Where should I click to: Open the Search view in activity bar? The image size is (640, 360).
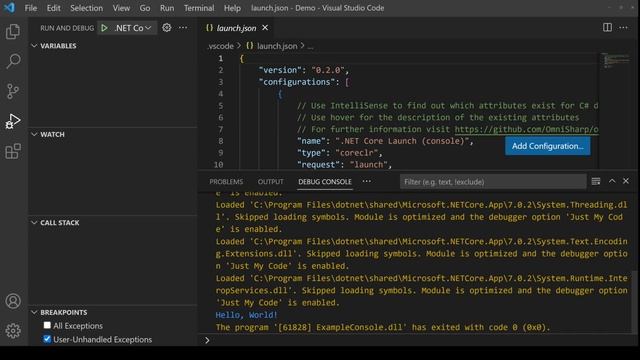click(13, 61)
